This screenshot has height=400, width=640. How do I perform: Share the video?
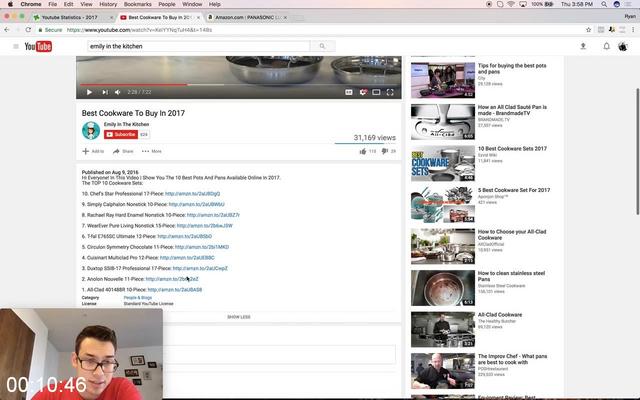123,151
